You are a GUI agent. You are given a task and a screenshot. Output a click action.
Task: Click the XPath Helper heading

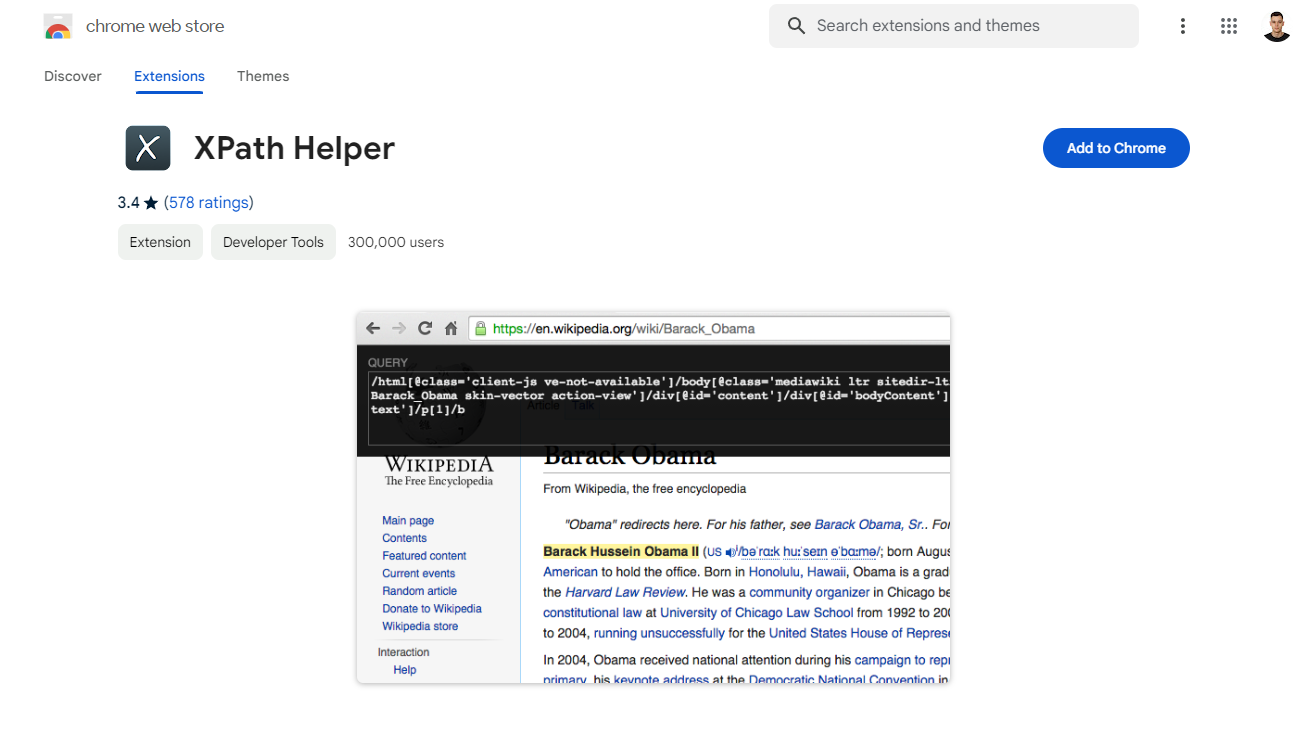[x=294, y=148]
